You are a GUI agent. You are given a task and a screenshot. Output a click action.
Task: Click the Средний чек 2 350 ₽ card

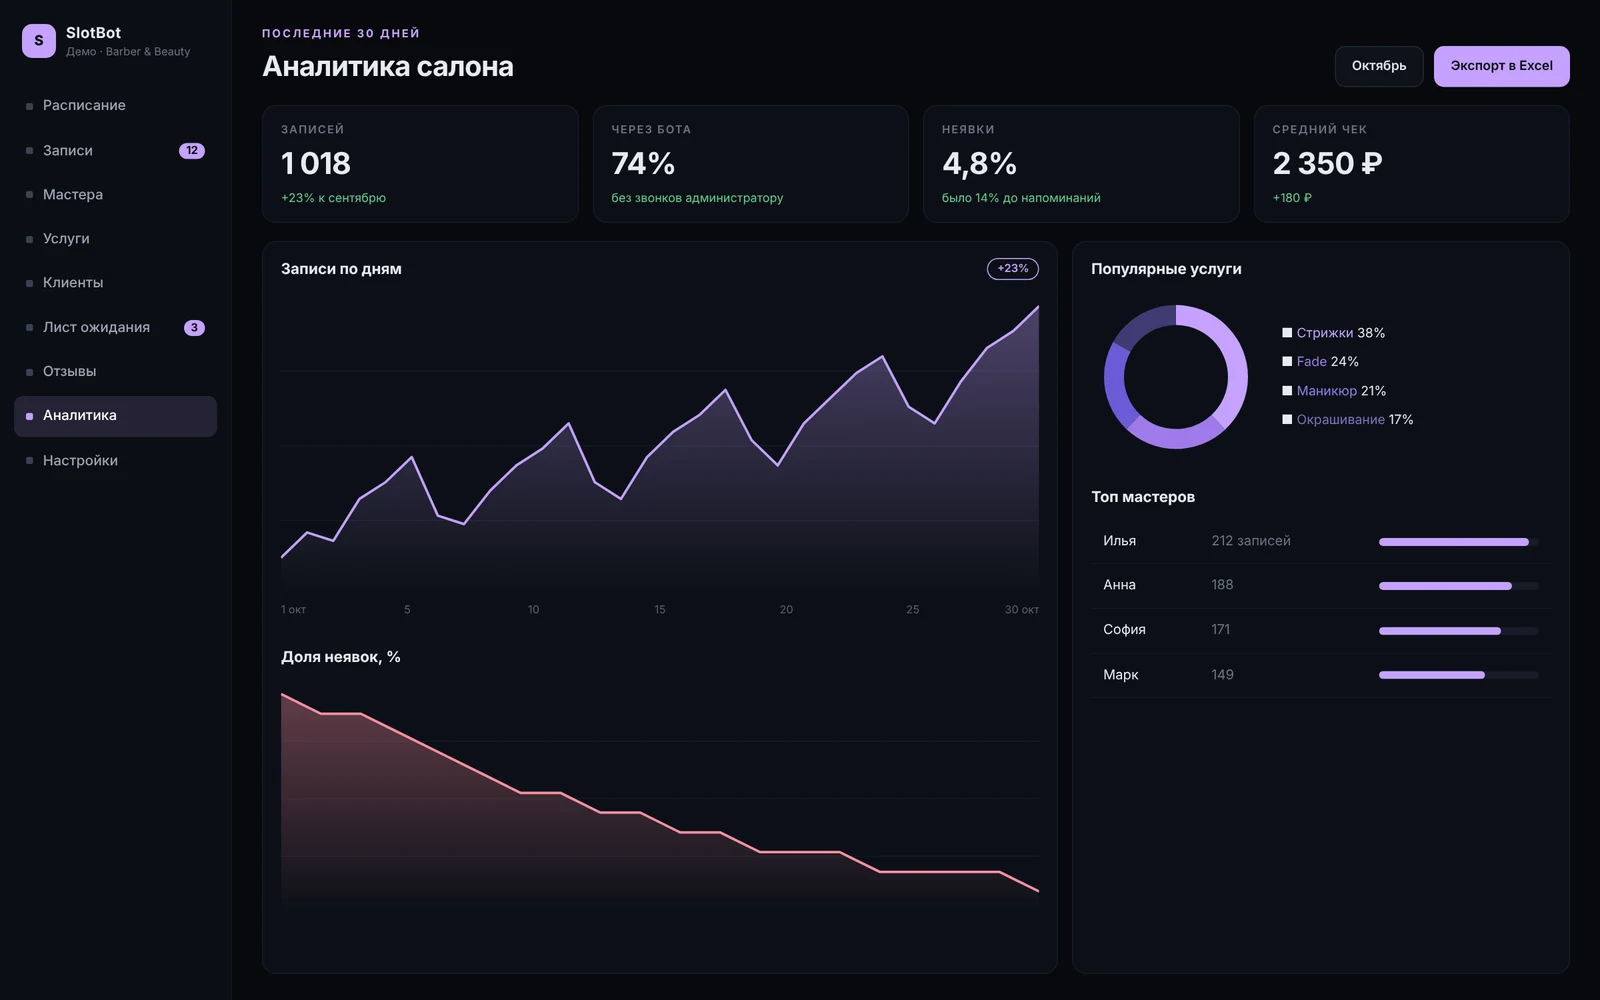point(1411,164)
